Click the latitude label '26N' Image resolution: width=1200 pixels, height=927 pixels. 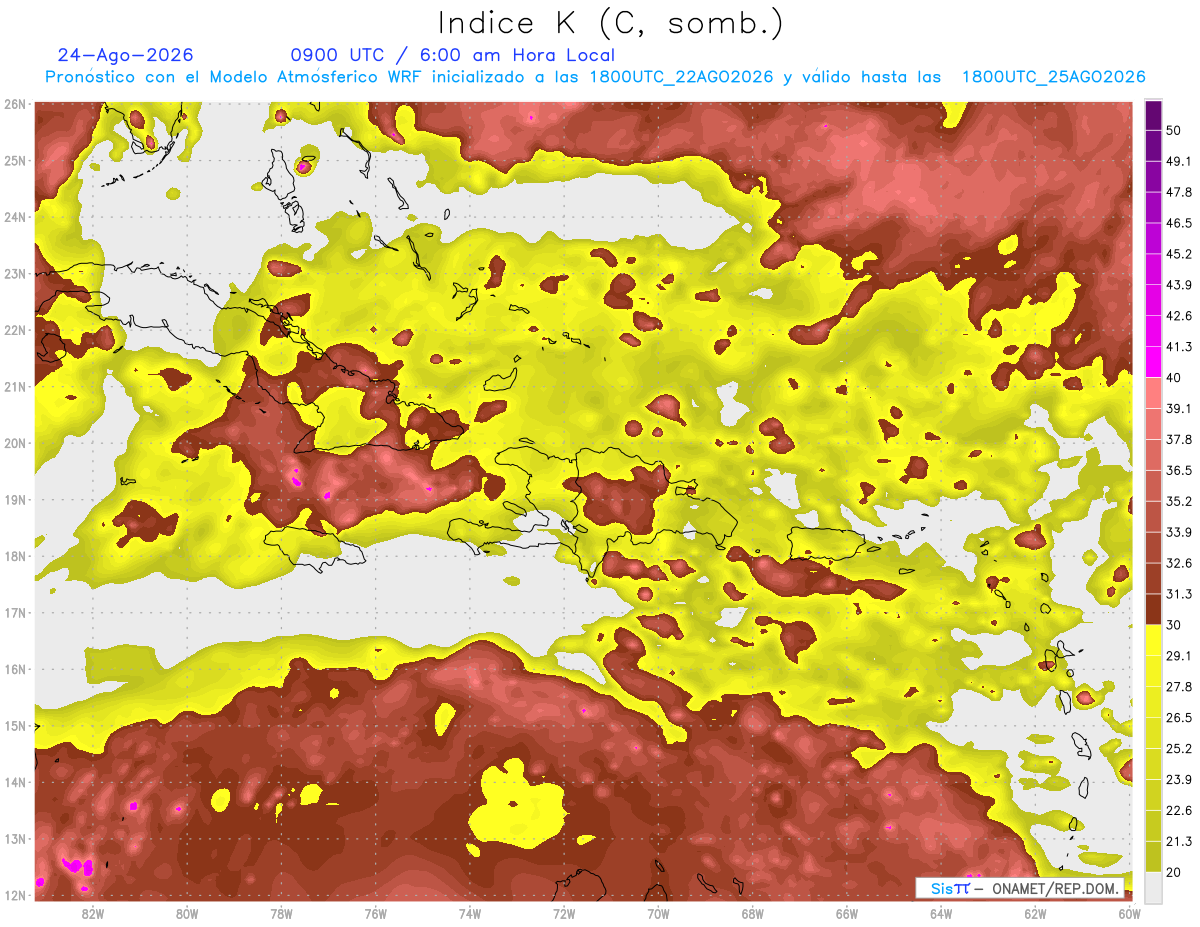coord(15,104)
